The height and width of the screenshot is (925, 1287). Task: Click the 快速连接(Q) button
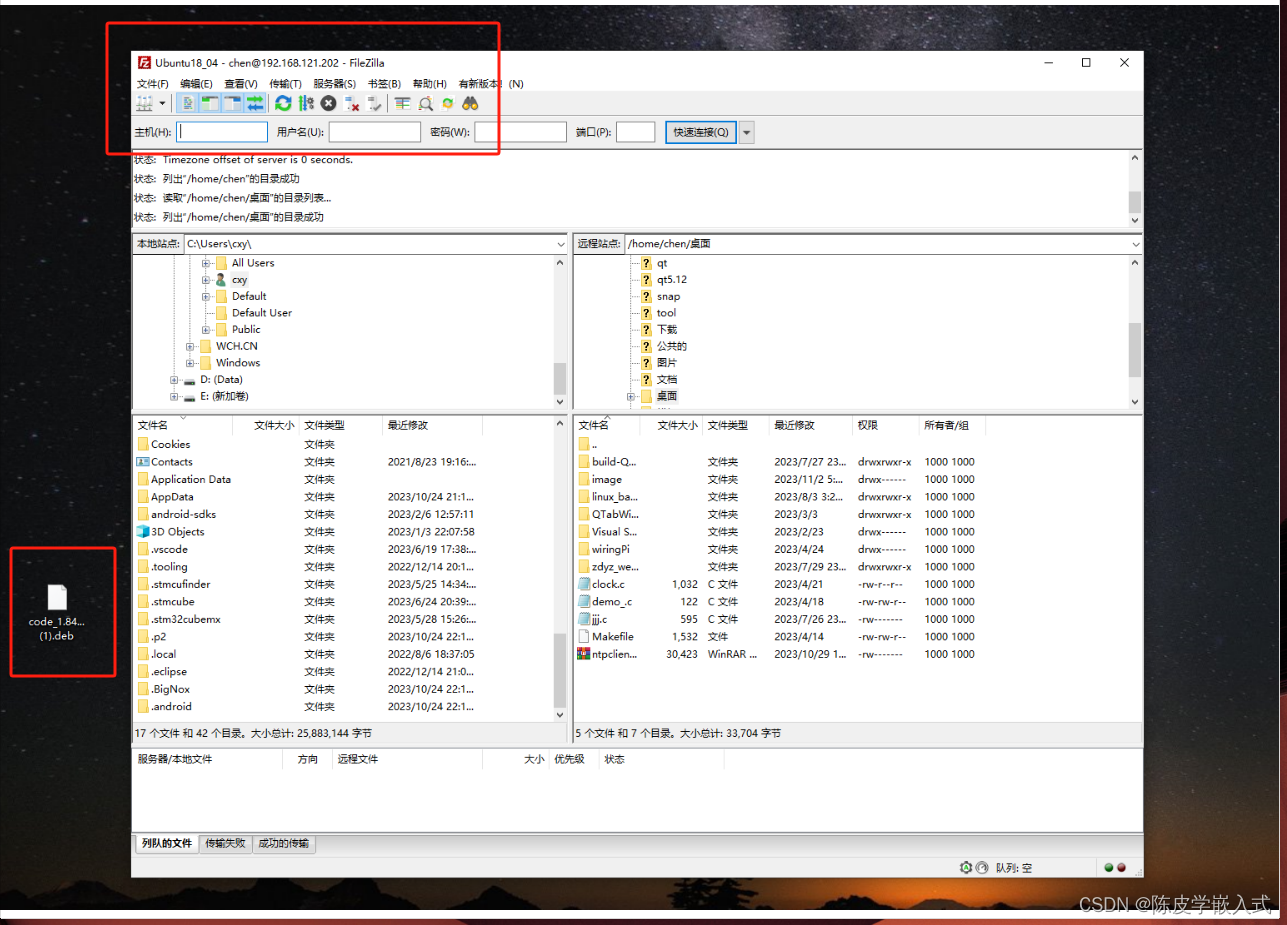pyautogui.click(x=701, y=132)
